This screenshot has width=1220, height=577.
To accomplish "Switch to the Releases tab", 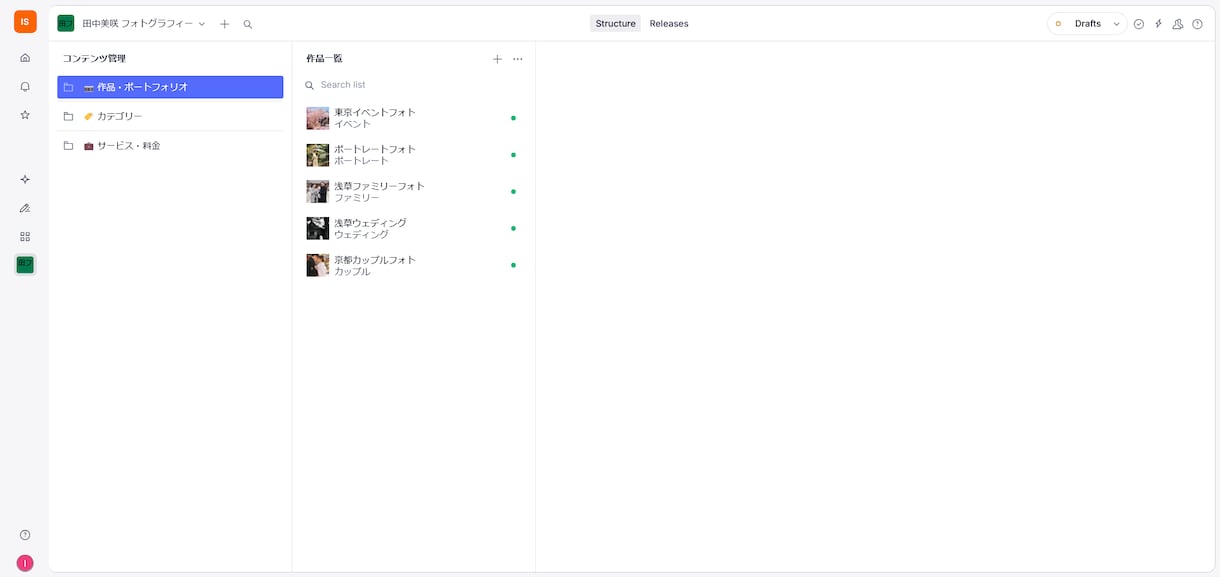I will coord(669,23).
